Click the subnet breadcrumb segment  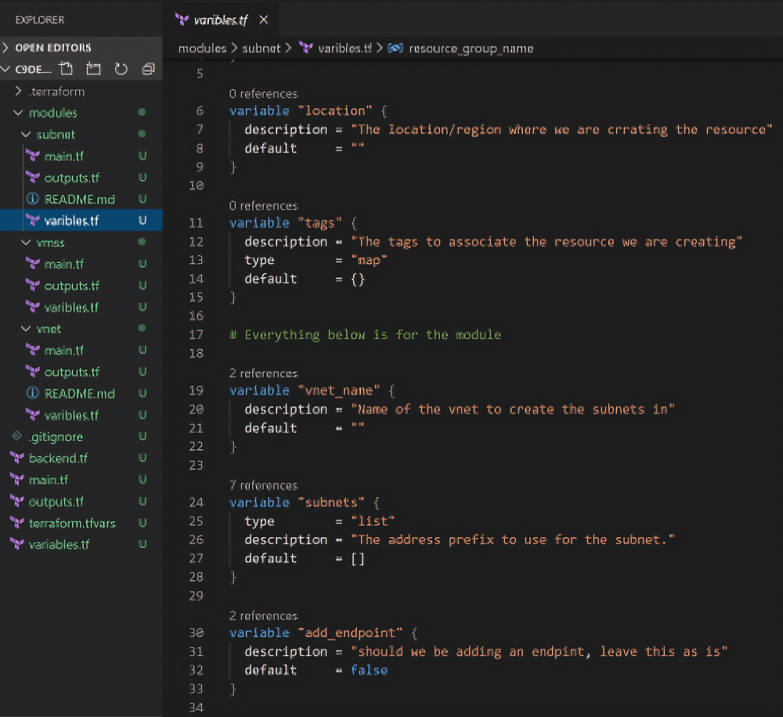261,48
